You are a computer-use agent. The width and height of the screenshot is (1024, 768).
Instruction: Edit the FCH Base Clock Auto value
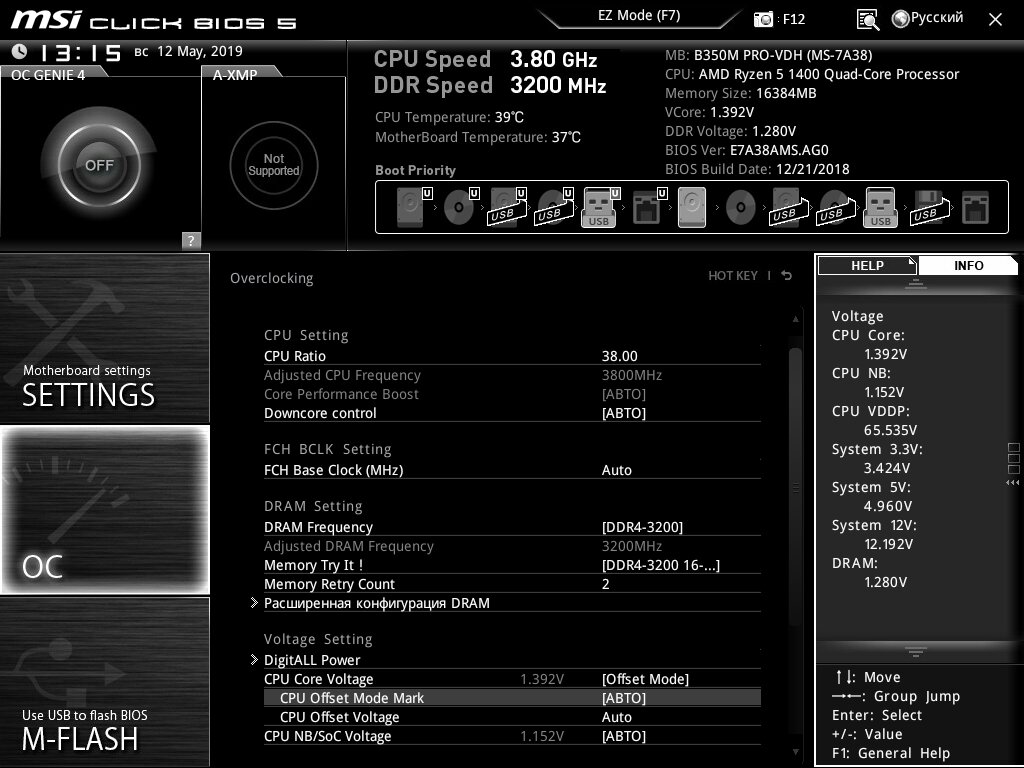pos(616,470)
